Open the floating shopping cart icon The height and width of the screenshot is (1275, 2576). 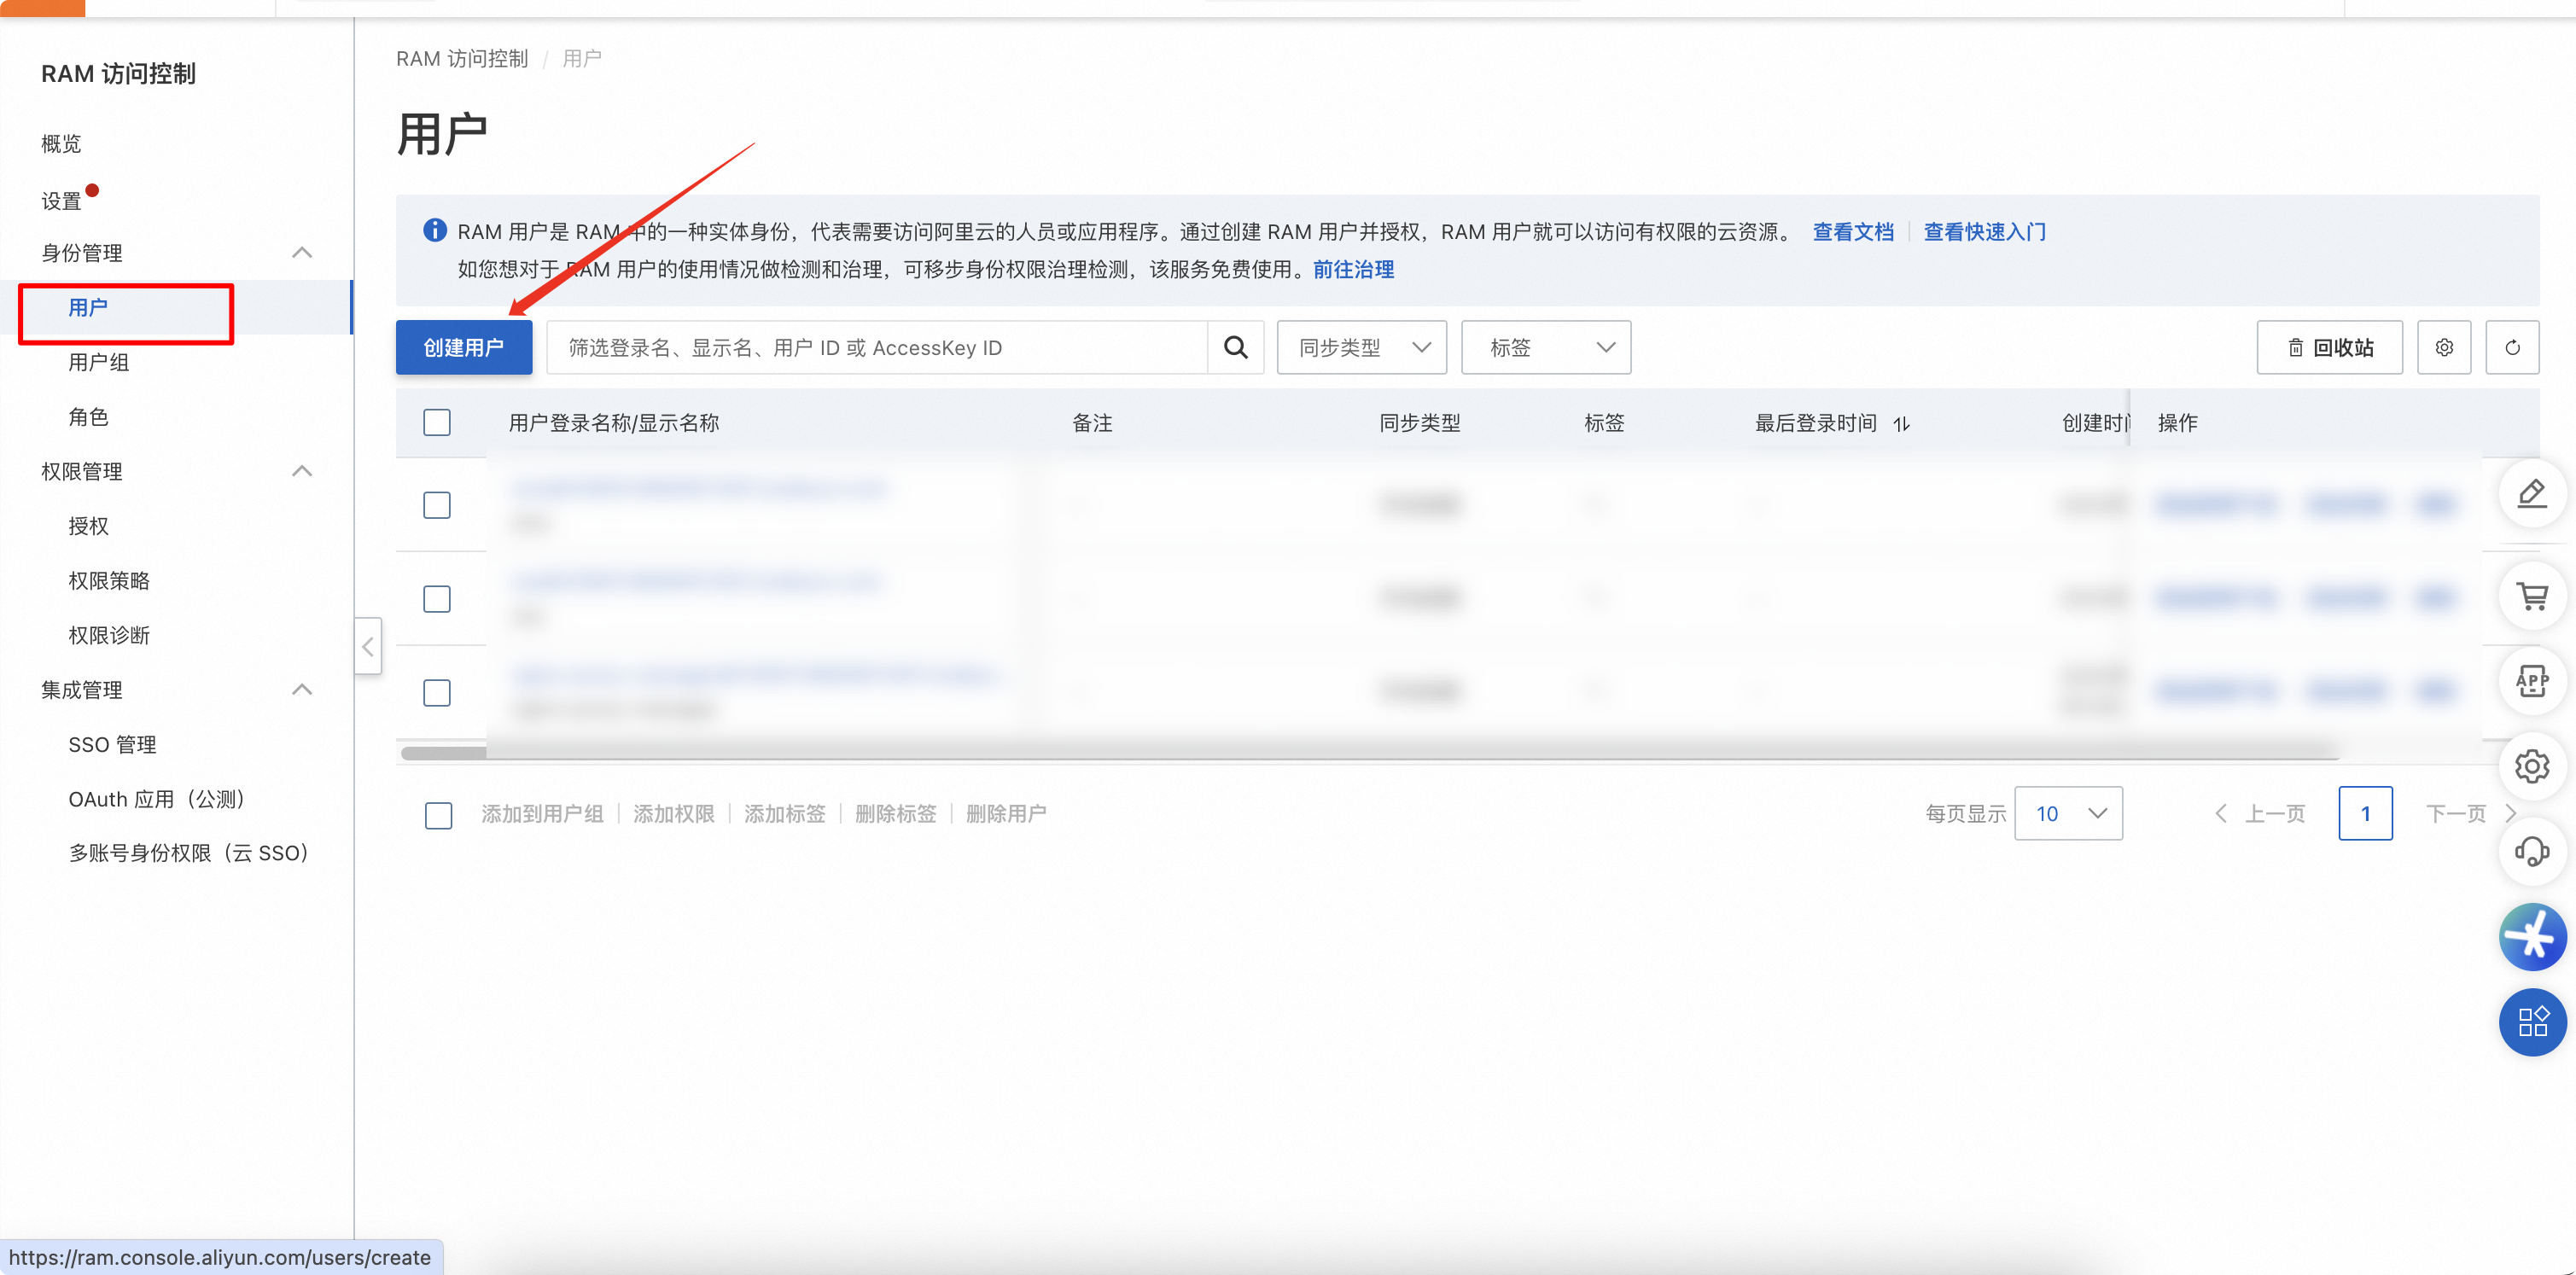pyautogui.click(x=2532, y=597)
